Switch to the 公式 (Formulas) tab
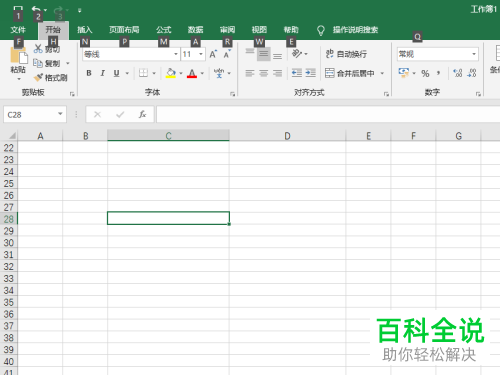Screen dimensions: 500x375 [163, 30]
